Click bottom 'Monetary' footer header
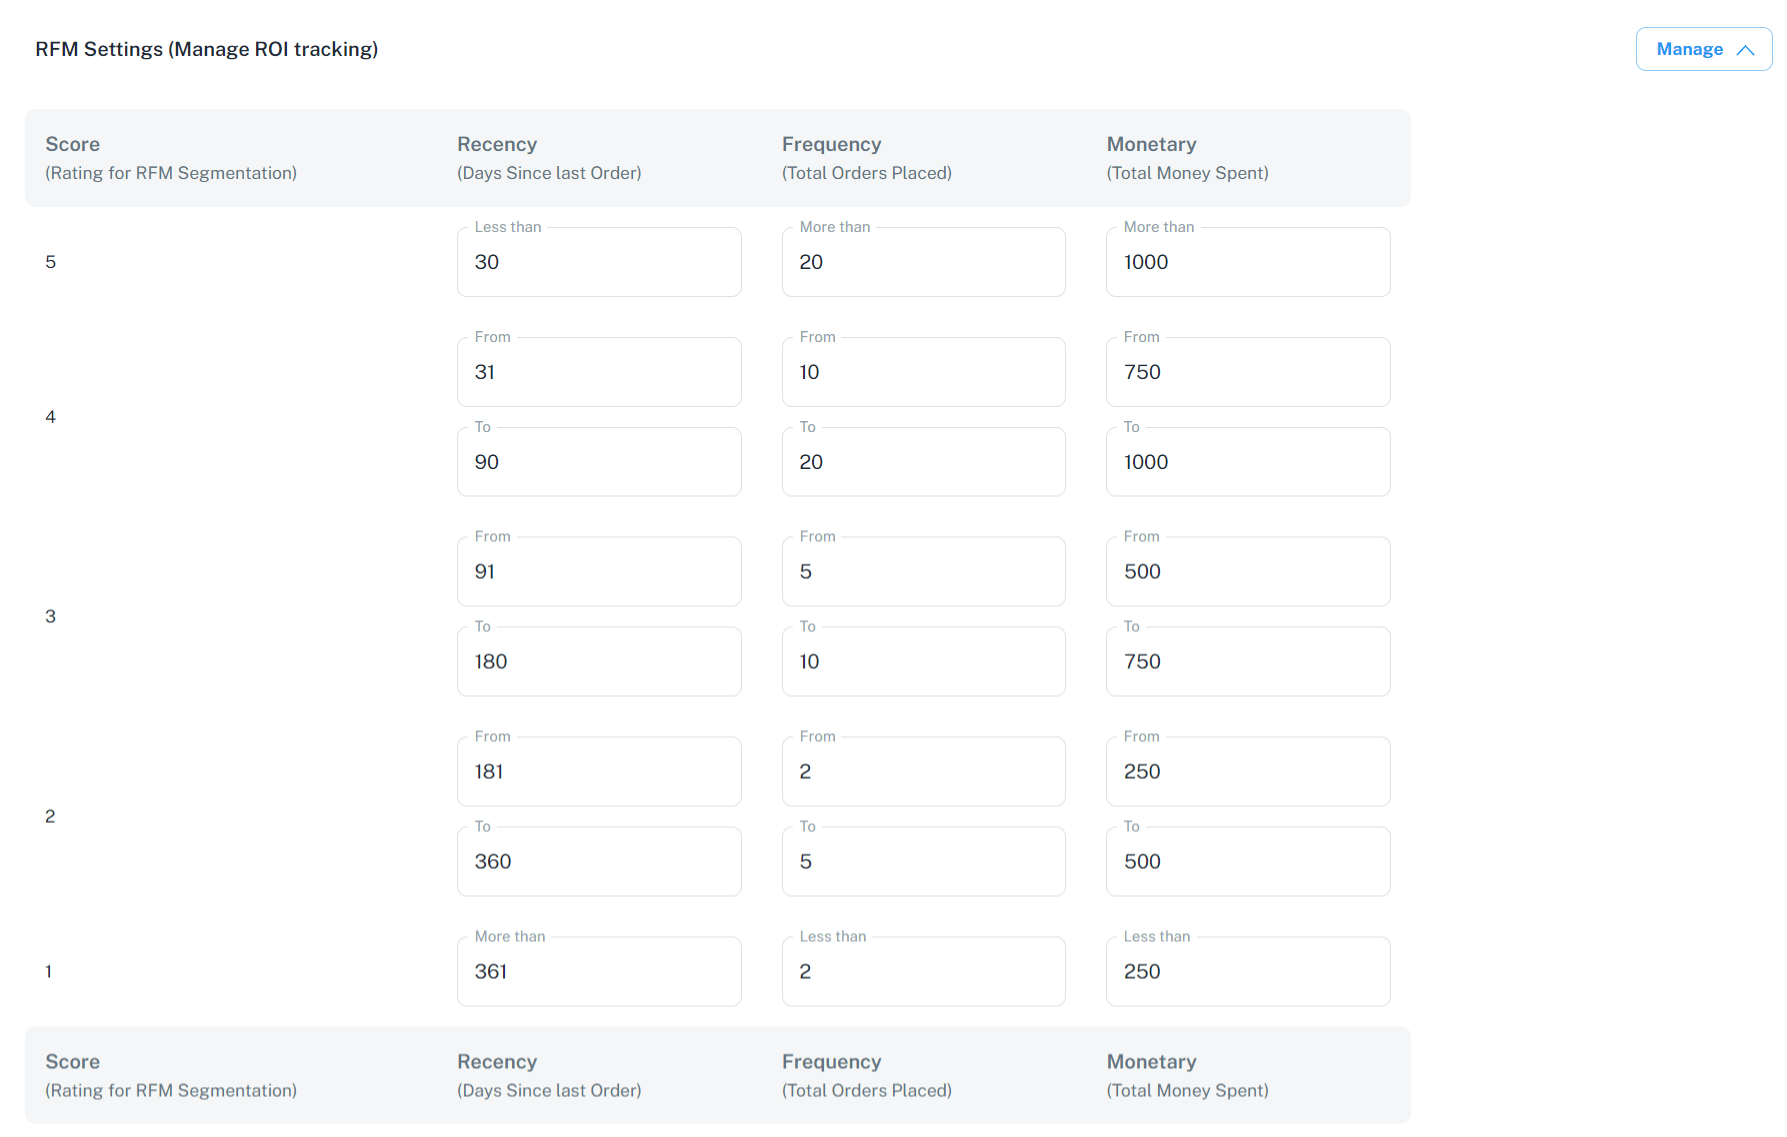1787x1137 pixels. [1152, 1062]
